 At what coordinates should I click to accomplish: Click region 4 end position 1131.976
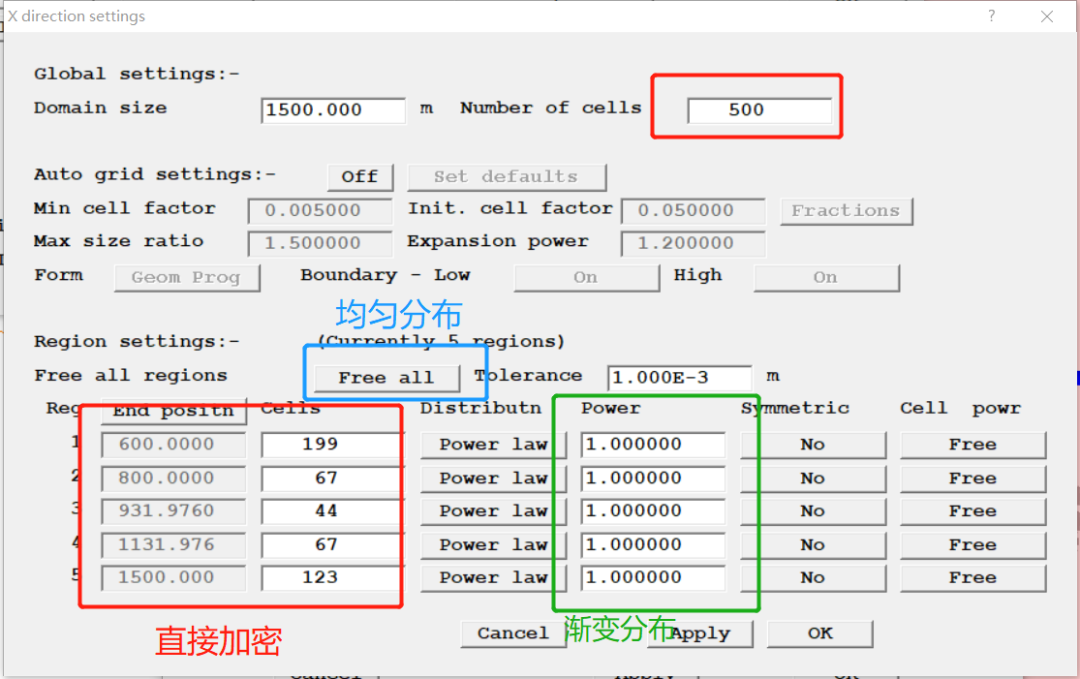174,545
